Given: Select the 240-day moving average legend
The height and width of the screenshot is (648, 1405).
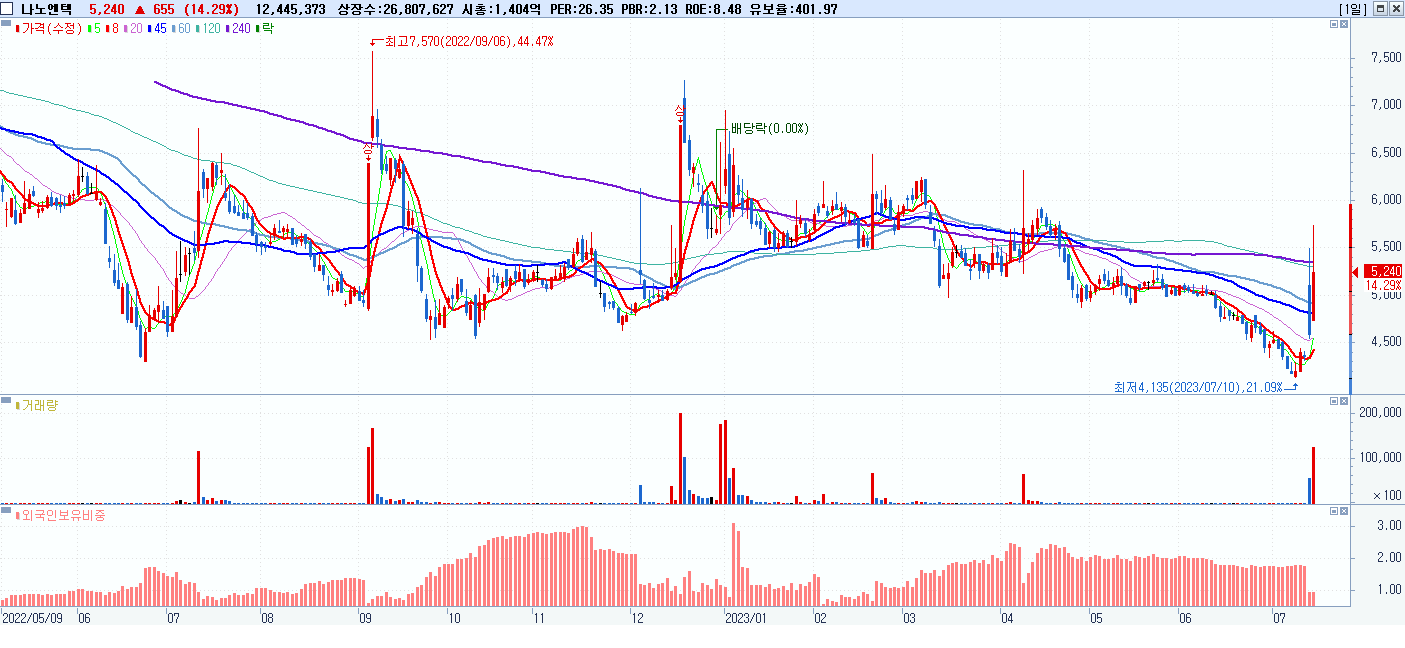Looking at the screenshot, I should 239,28.
